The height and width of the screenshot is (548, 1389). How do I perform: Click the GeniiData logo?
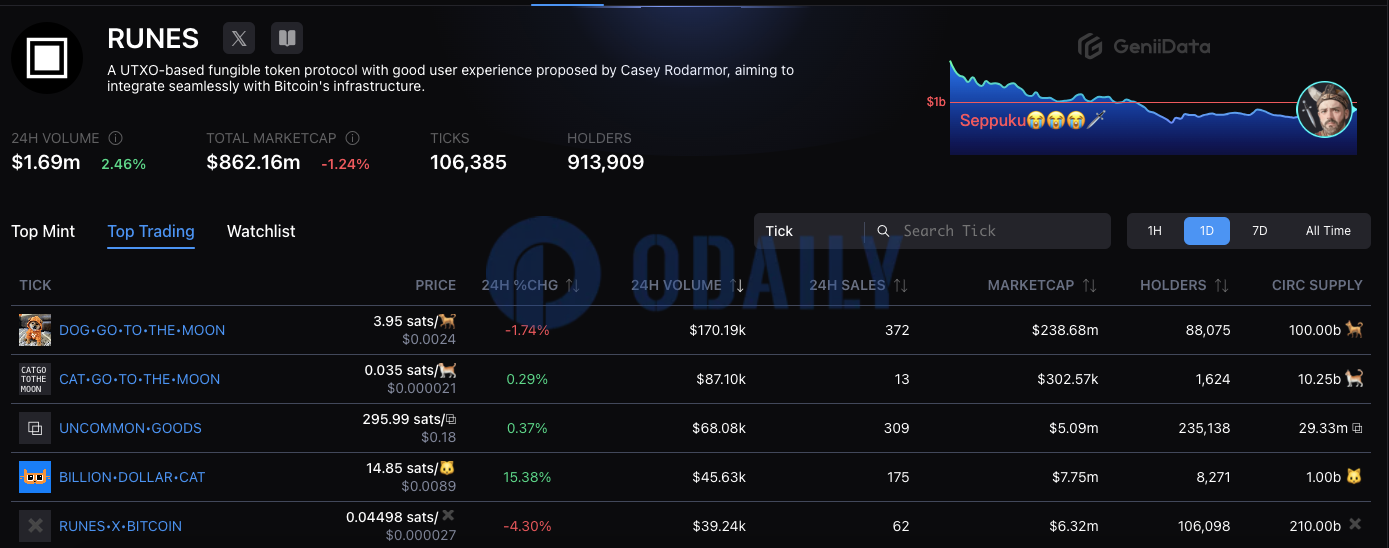pos(1143,46)
